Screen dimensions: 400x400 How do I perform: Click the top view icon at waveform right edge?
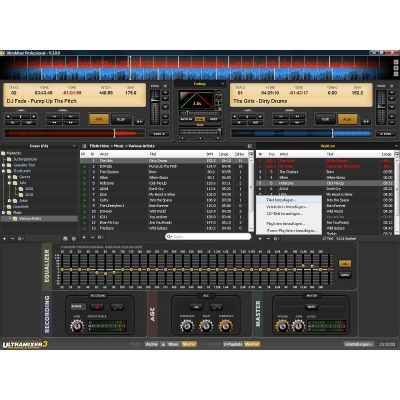click(396, 62)
